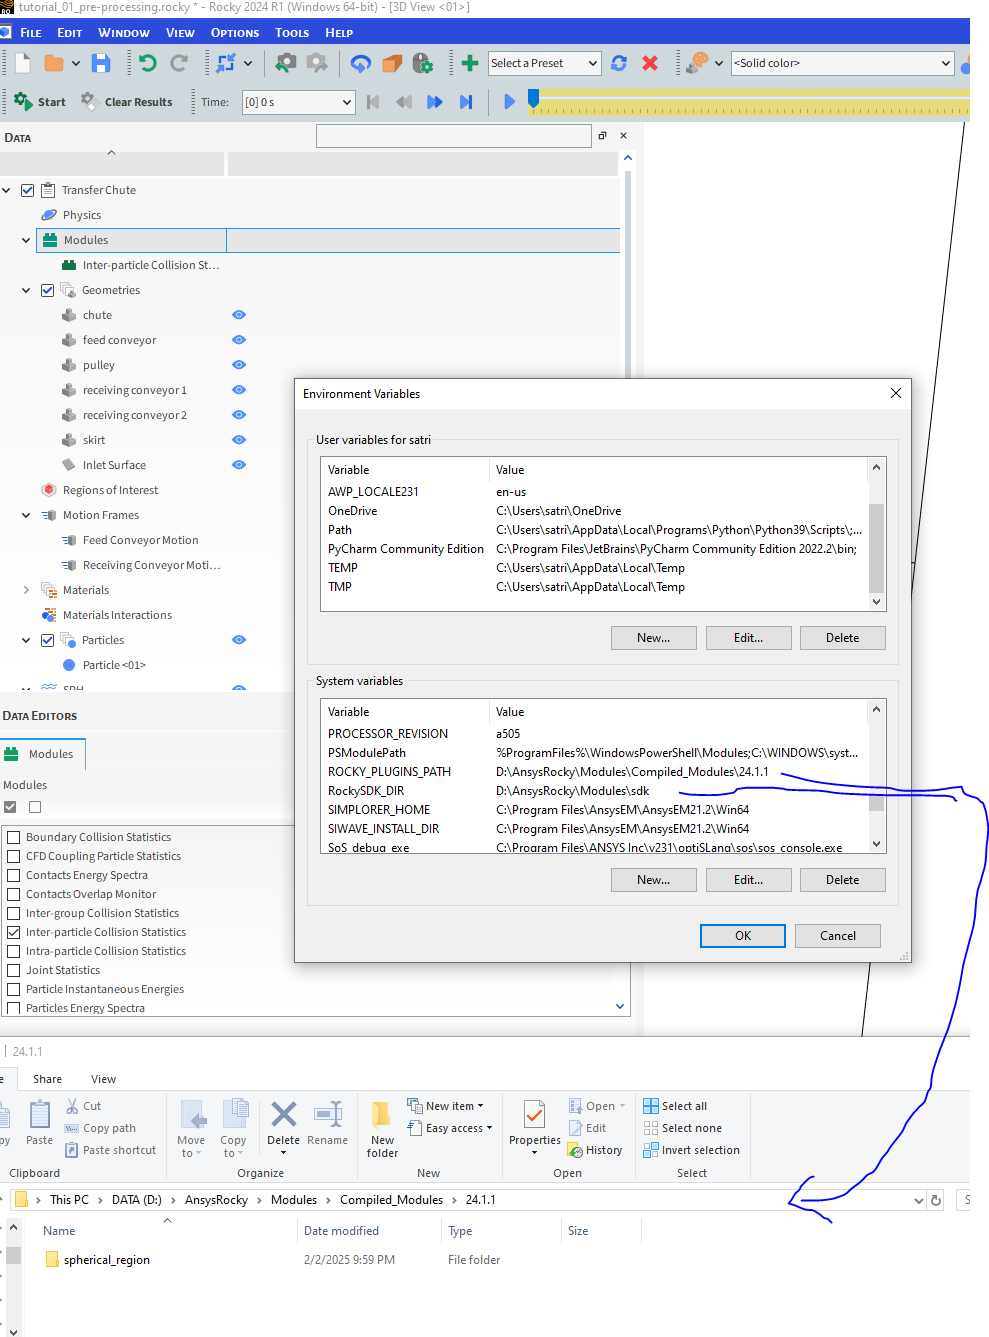The width and height of the screenshot is (989, 1337).
Task: Click Clear Results in the toolbar
Action: (127, 101)
